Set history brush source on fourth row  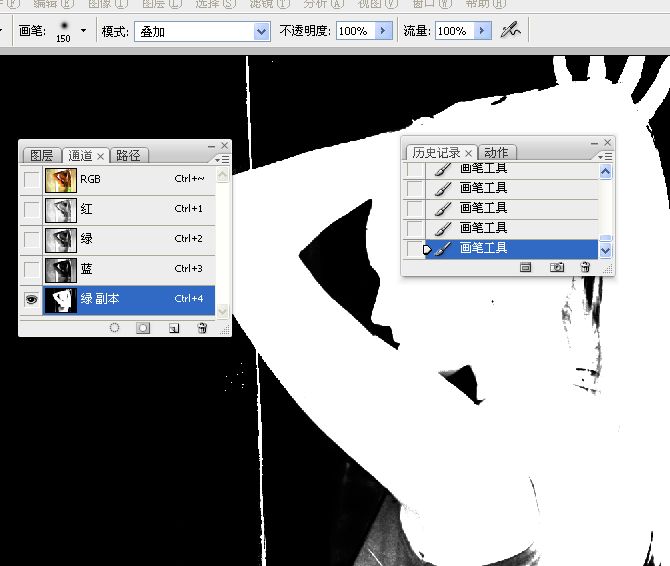414,228
